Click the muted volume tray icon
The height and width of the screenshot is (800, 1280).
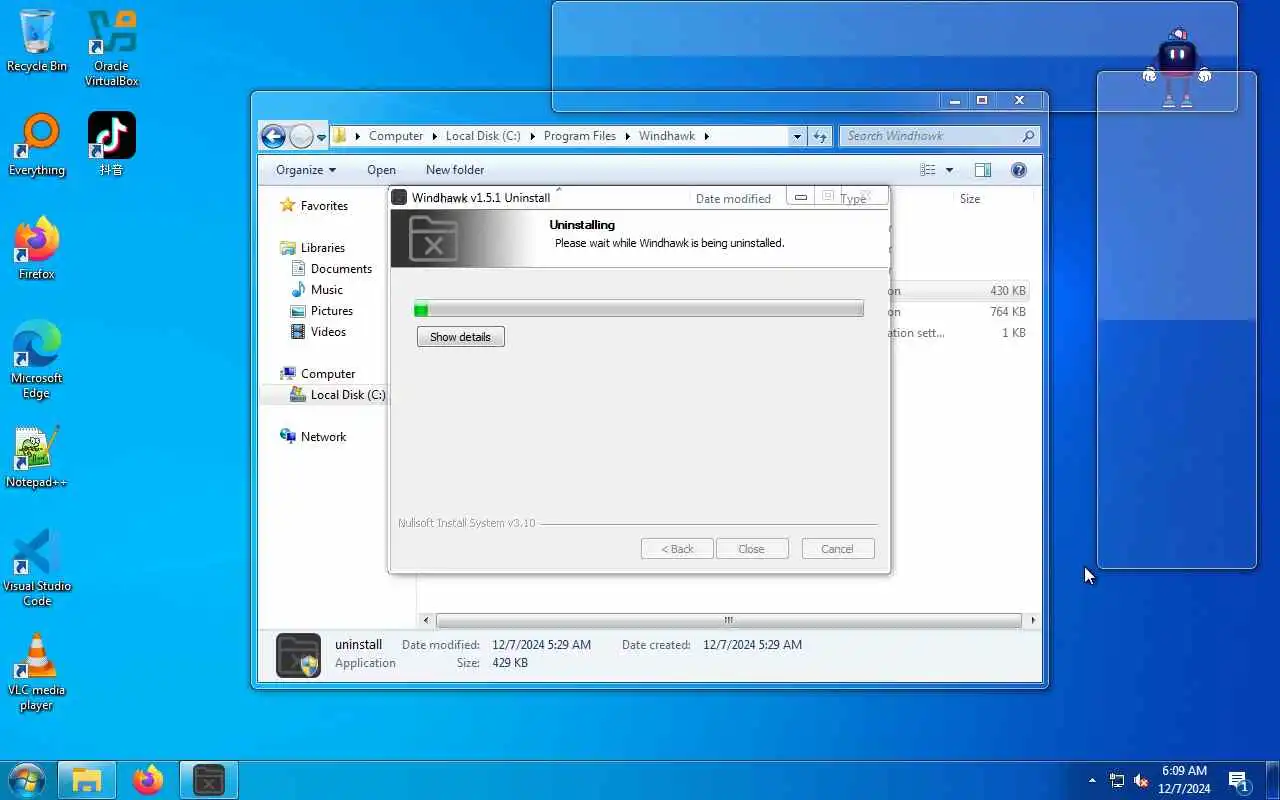click(x=1141, y=780)
